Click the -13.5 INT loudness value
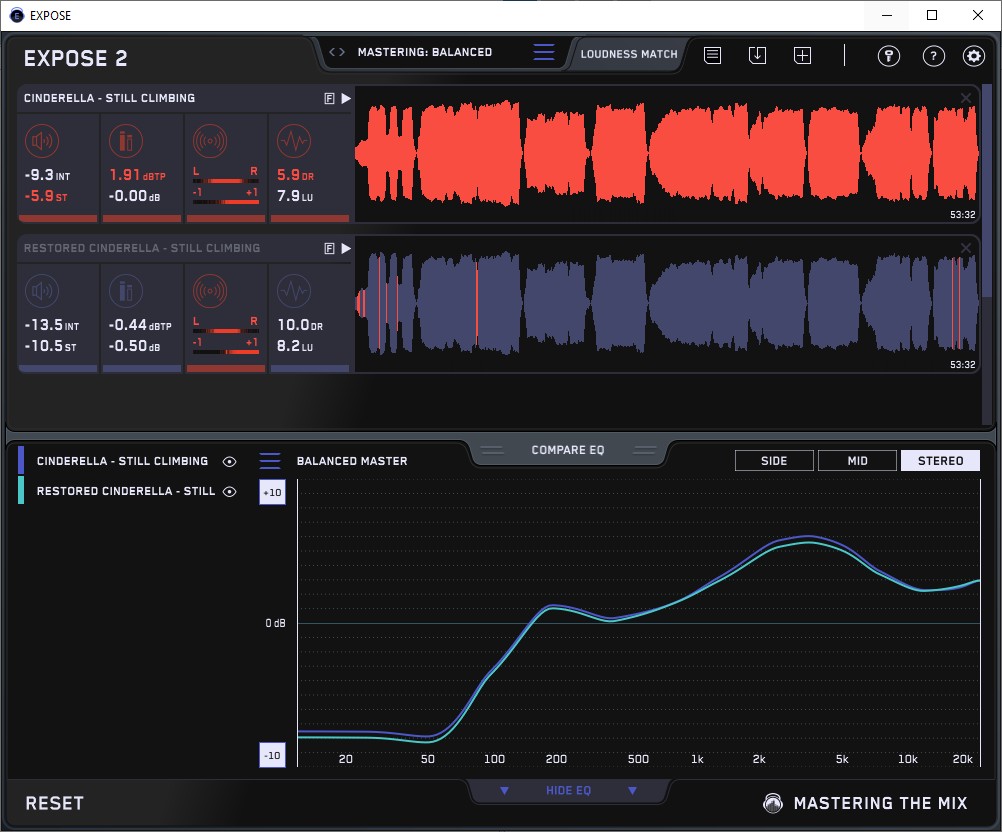1002x832 pixels. (52, 325)
